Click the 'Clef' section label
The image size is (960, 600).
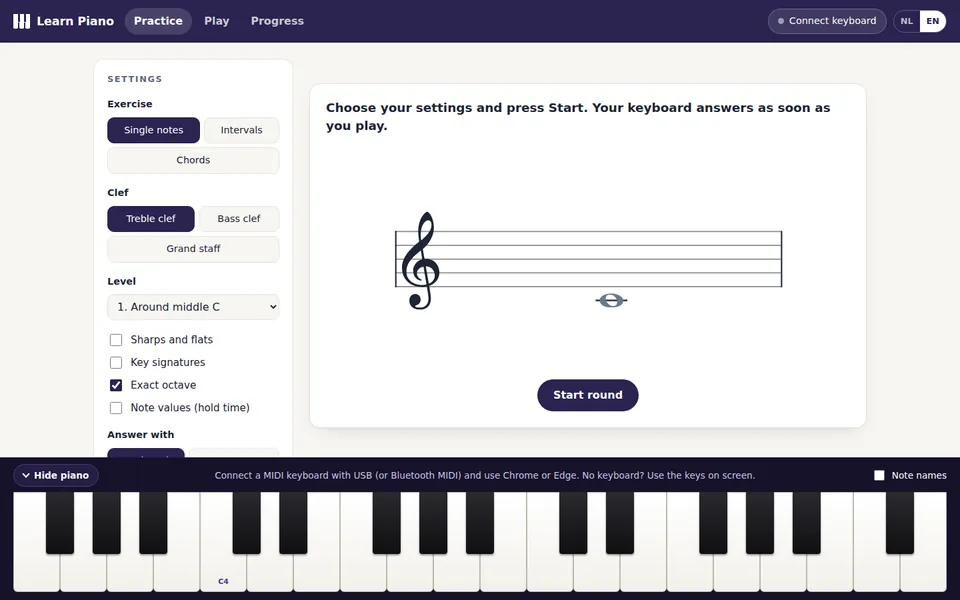click(118, 193)
